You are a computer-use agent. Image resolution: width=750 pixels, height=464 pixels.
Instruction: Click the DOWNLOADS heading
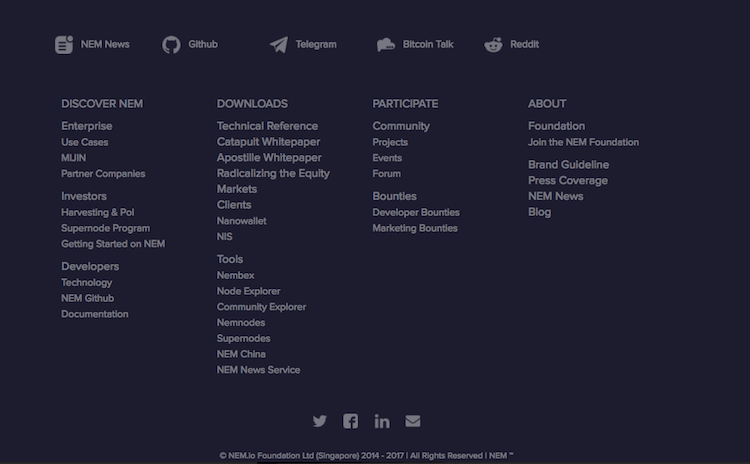tap(252, 104)
